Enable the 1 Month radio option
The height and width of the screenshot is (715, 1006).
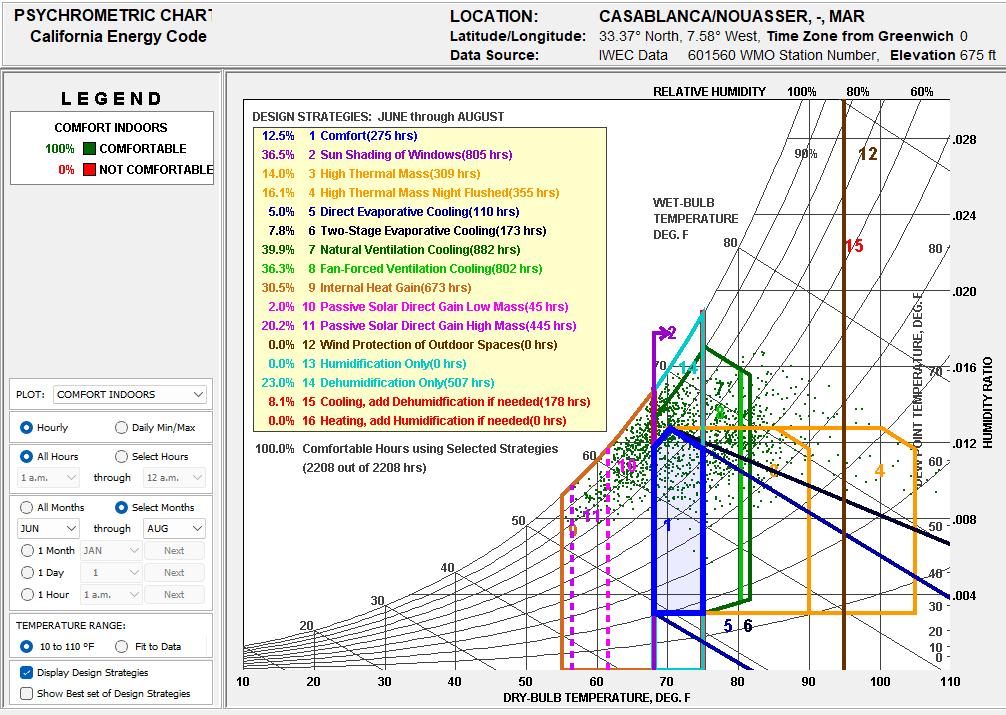28,550
